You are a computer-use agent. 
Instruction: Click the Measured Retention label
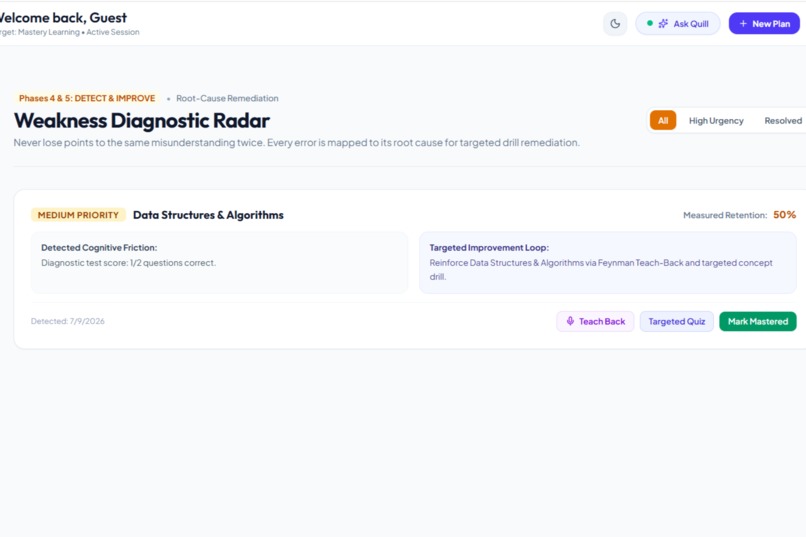pos(725,215)
